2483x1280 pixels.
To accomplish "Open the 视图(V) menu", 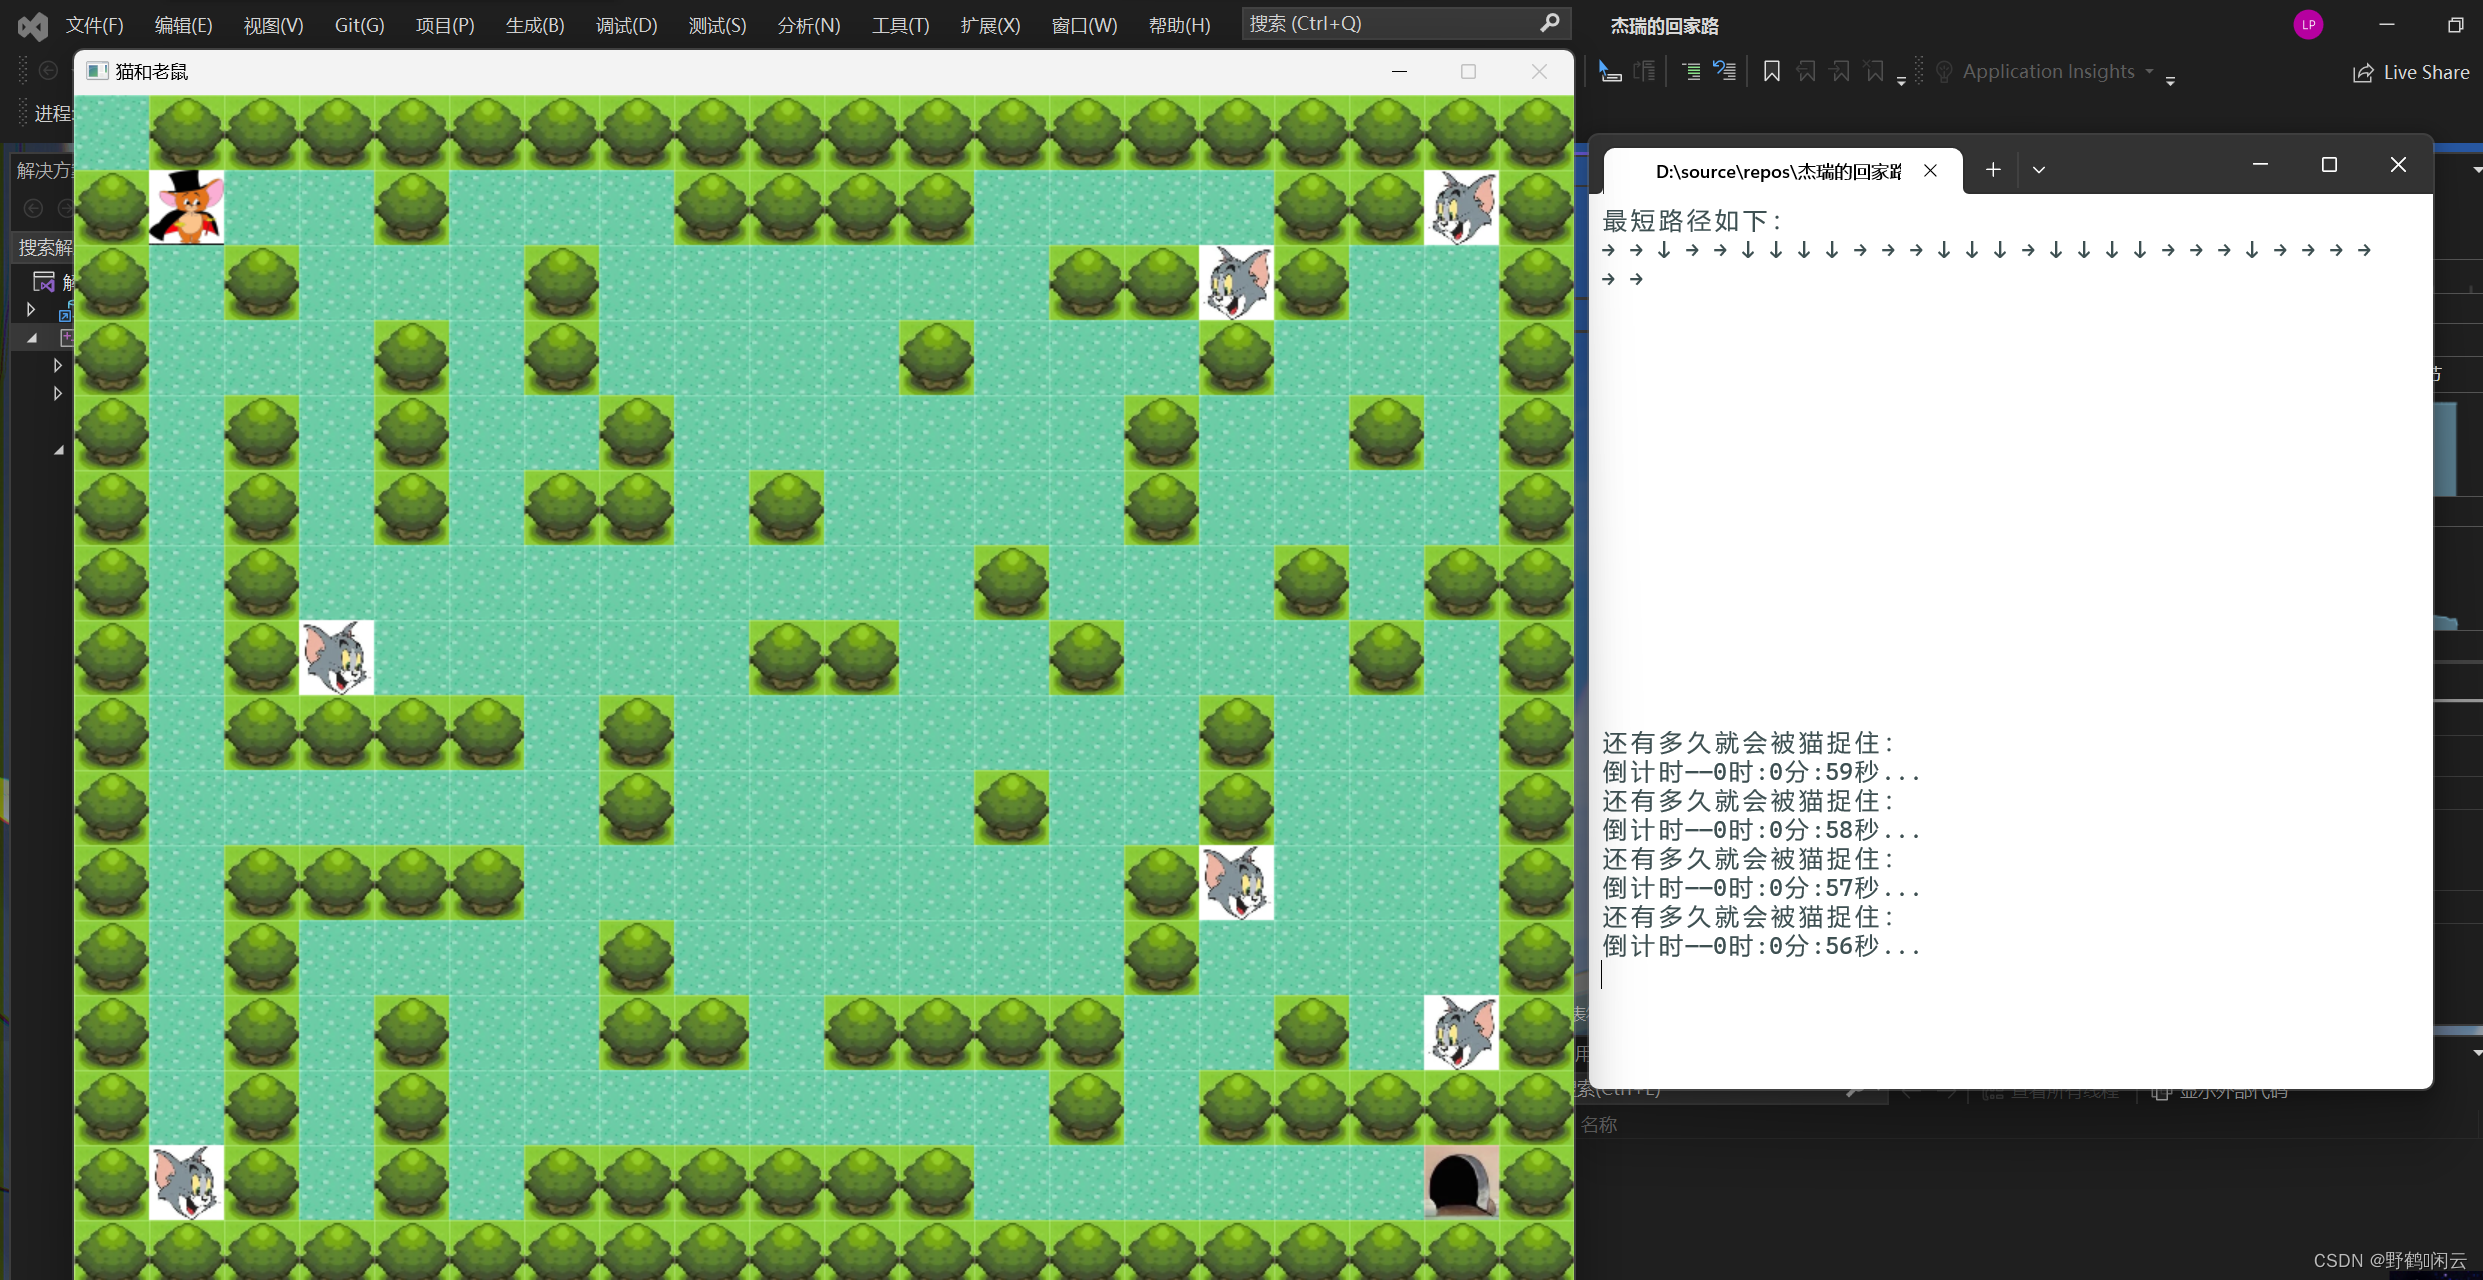I will [x=274, y=25].
